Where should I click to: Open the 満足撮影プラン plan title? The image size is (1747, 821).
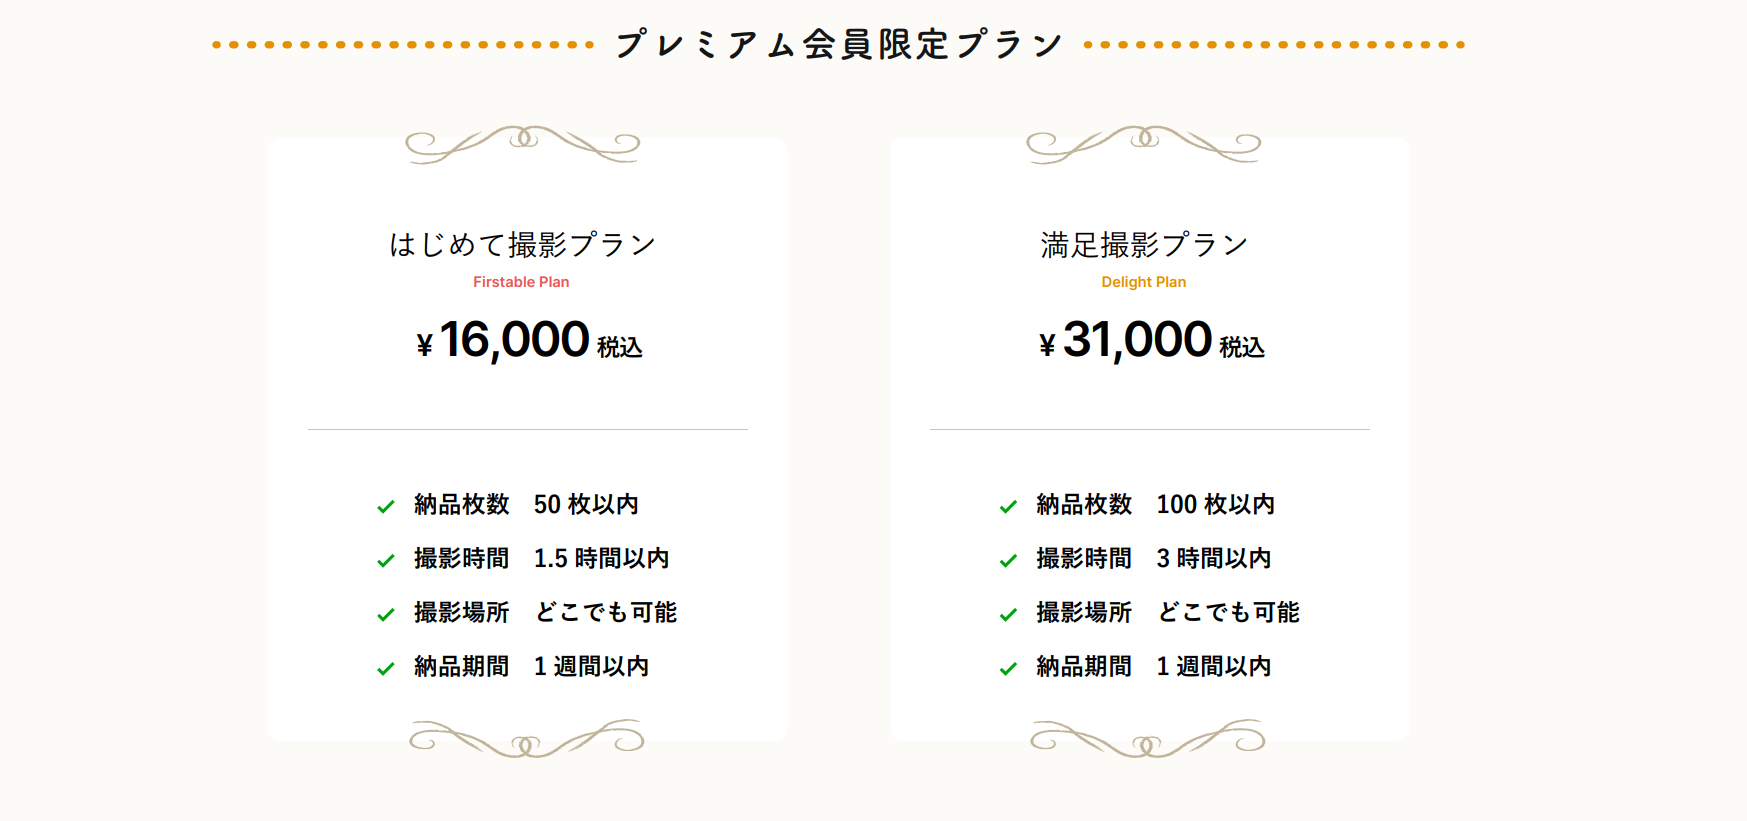point(1144,245)
